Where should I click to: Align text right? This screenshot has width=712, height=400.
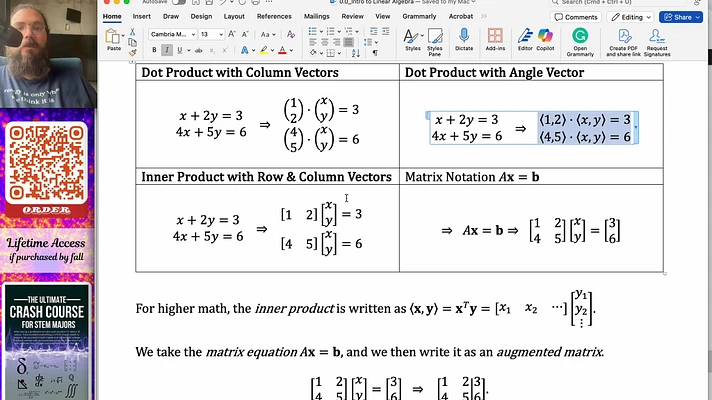[336, 42]
